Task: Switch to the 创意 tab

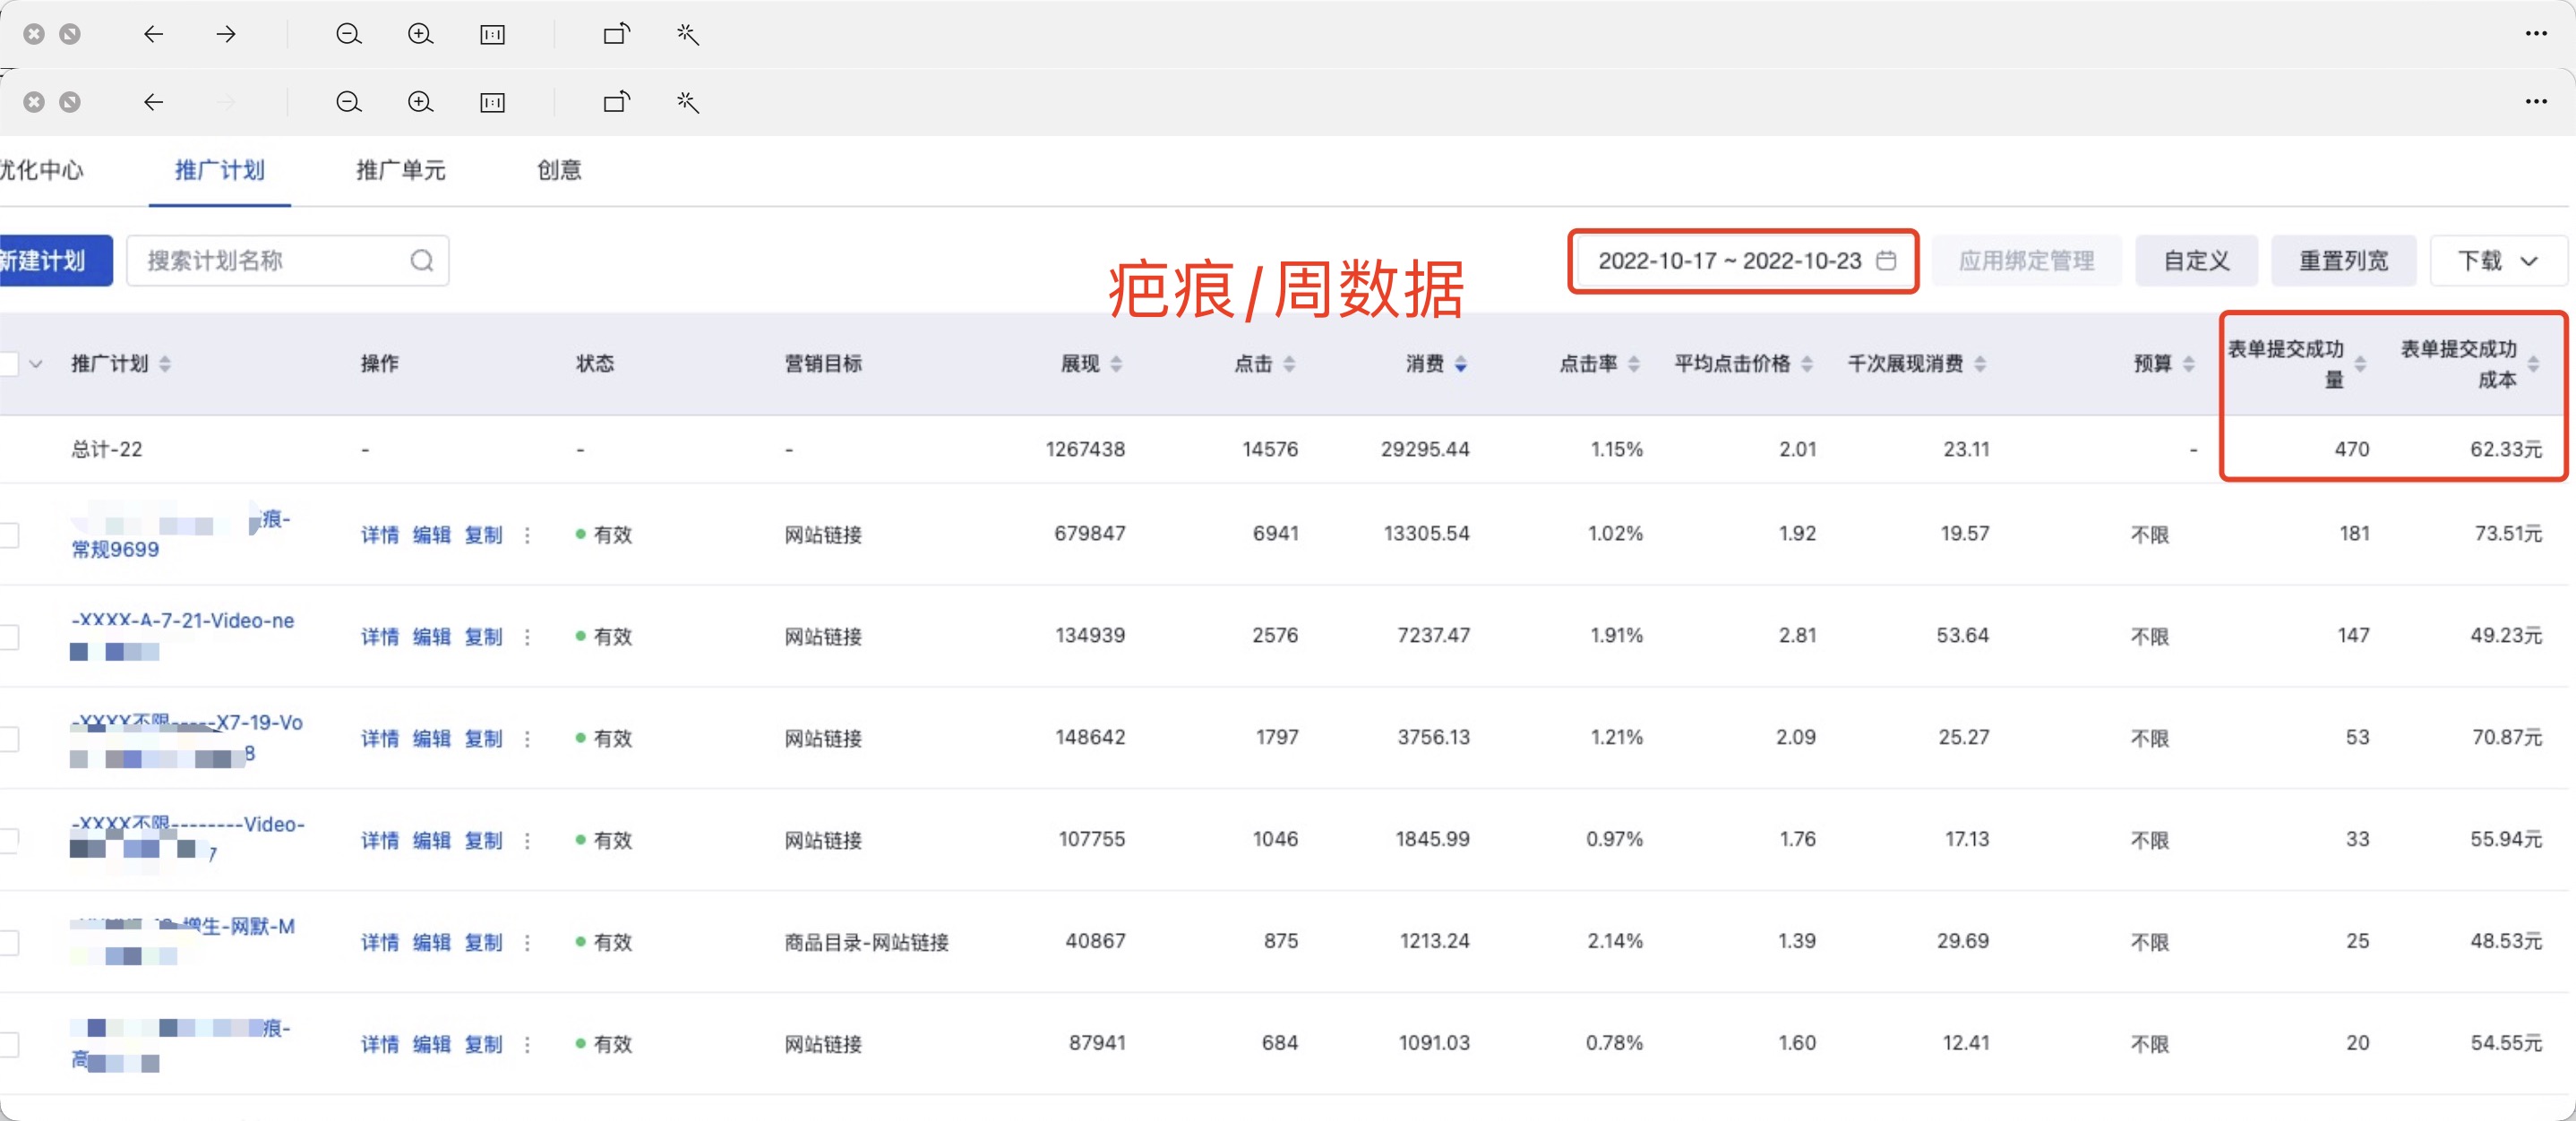Action: tap(559, 170)
